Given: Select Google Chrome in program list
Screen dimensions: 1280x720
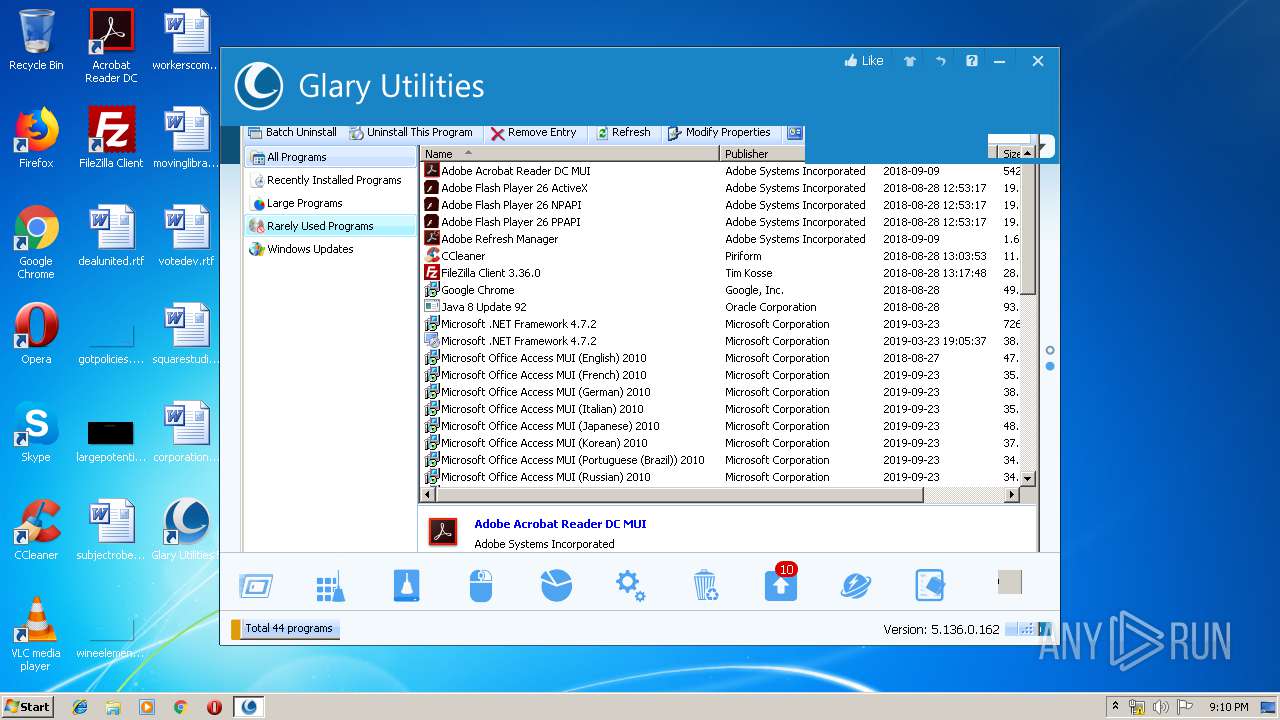Looking at the screenshot, I should [721, 290].
